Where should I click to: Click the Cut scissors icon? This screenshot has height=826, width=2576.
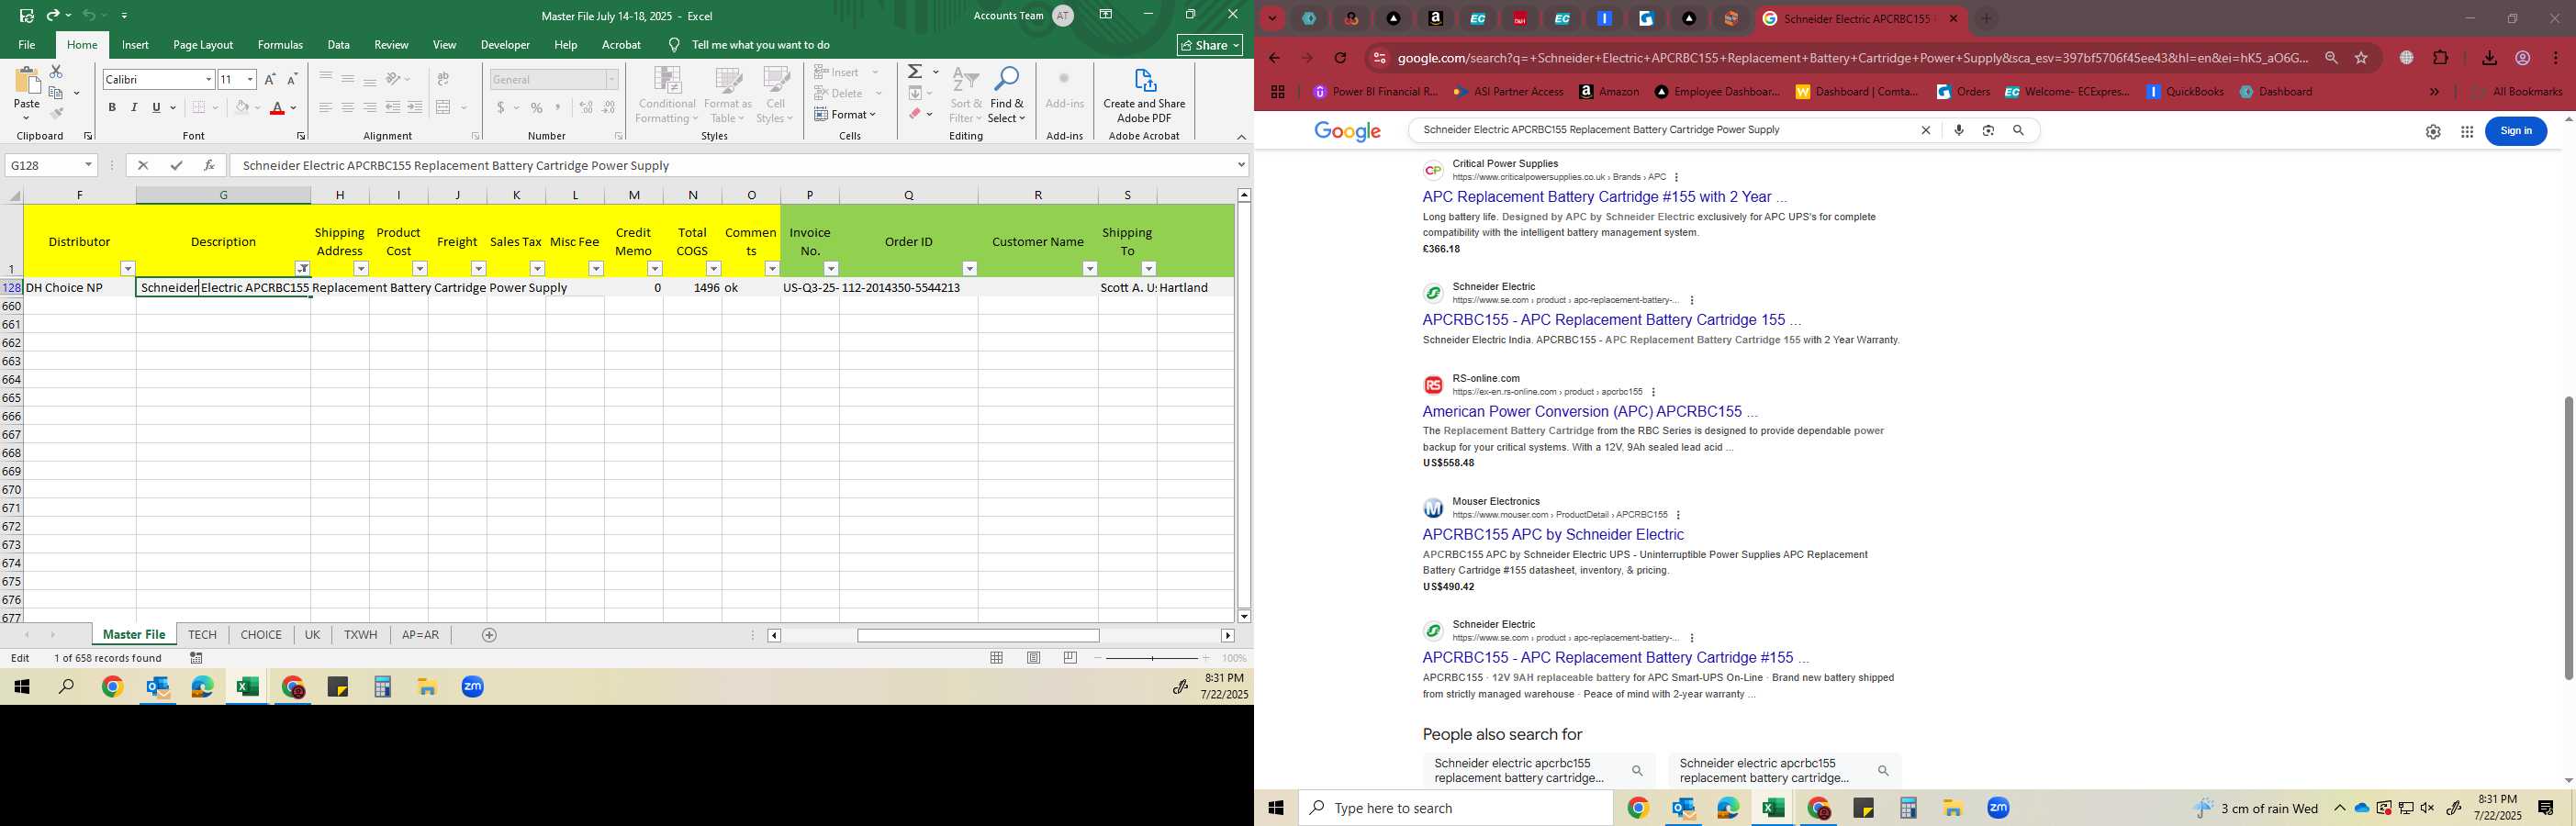(56, 72)
